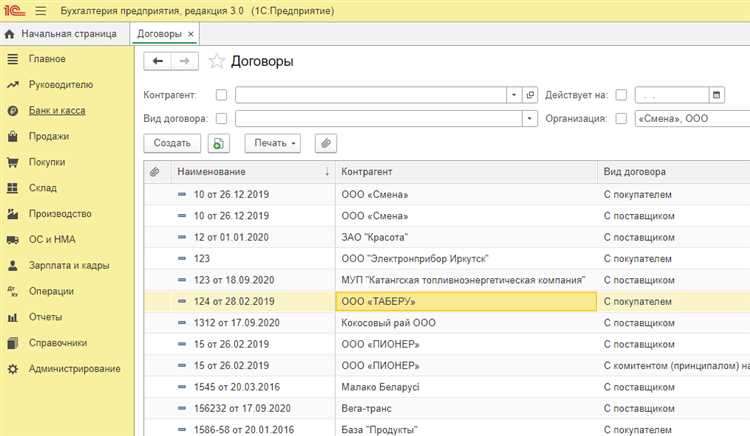
Task: Go back with the left arrow button
Action: click(157, 61)
